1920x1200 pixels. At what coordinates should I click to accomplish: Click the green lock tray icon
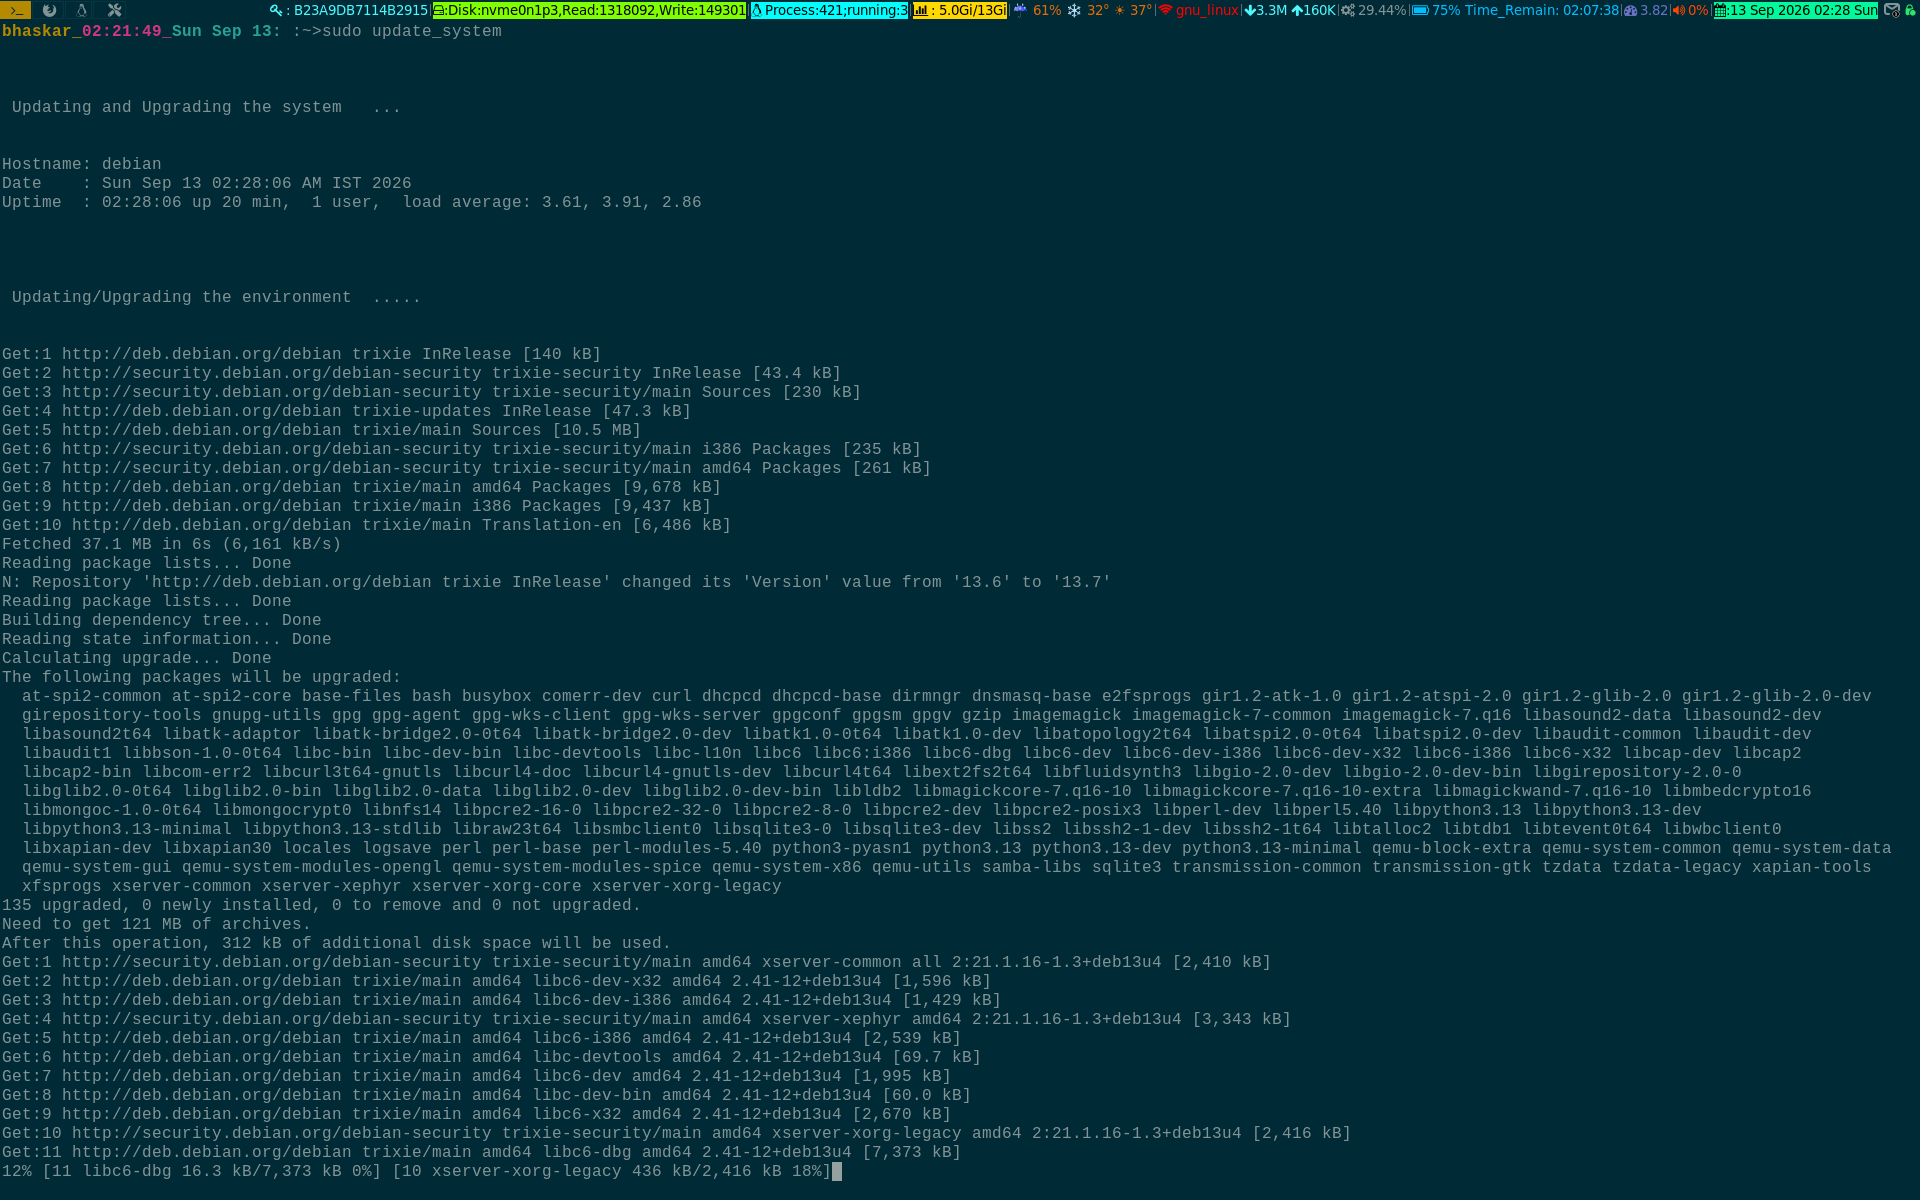(x=1910, y=10)
